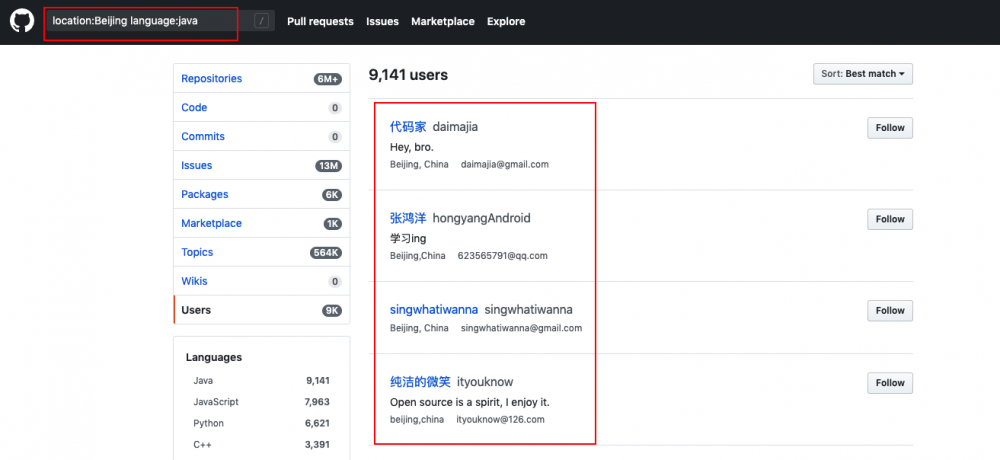Click the daimajia username text
This screenshot has height=460, width=1000.
(x=455, y=127)
